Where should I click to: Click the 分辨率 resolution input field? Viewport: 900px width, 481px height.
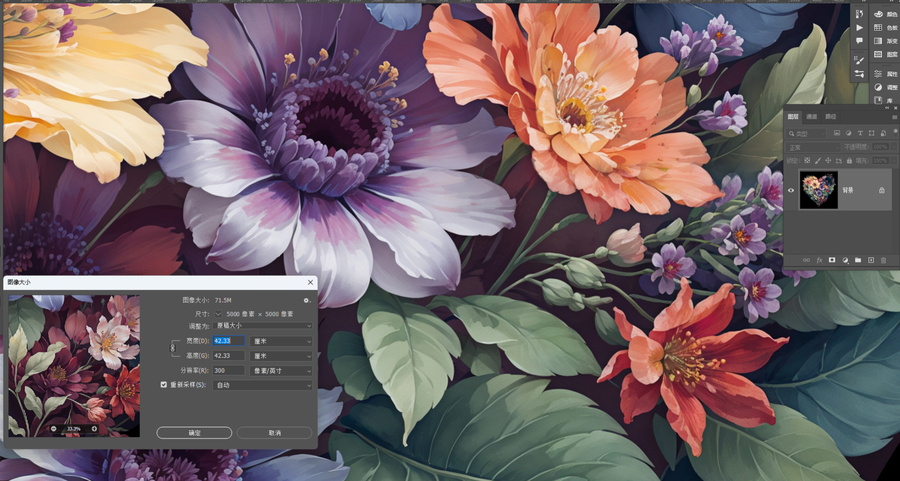pos(228,371)
